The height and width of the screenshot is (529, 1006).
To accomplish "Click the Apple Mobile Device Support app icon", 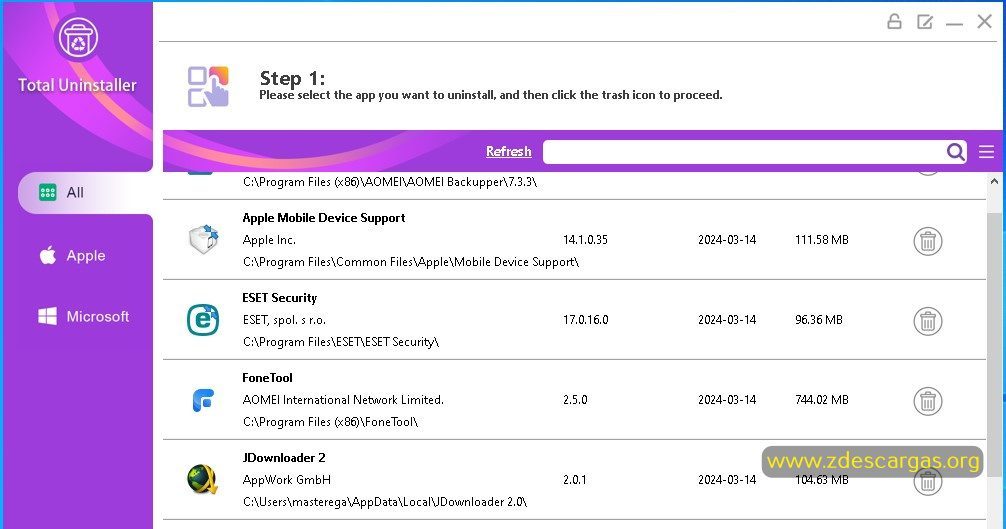I will click(203, 239).
